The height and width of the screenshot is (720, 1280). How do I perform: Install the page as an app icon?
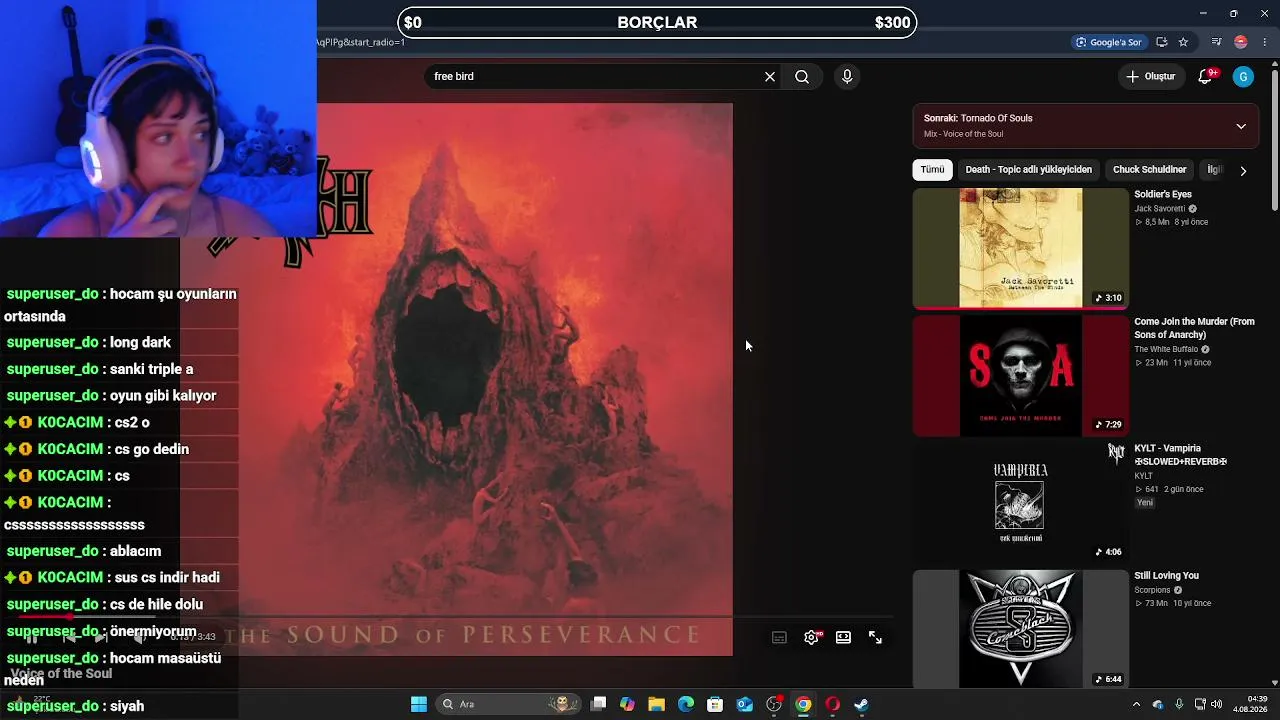(1162, 42)
